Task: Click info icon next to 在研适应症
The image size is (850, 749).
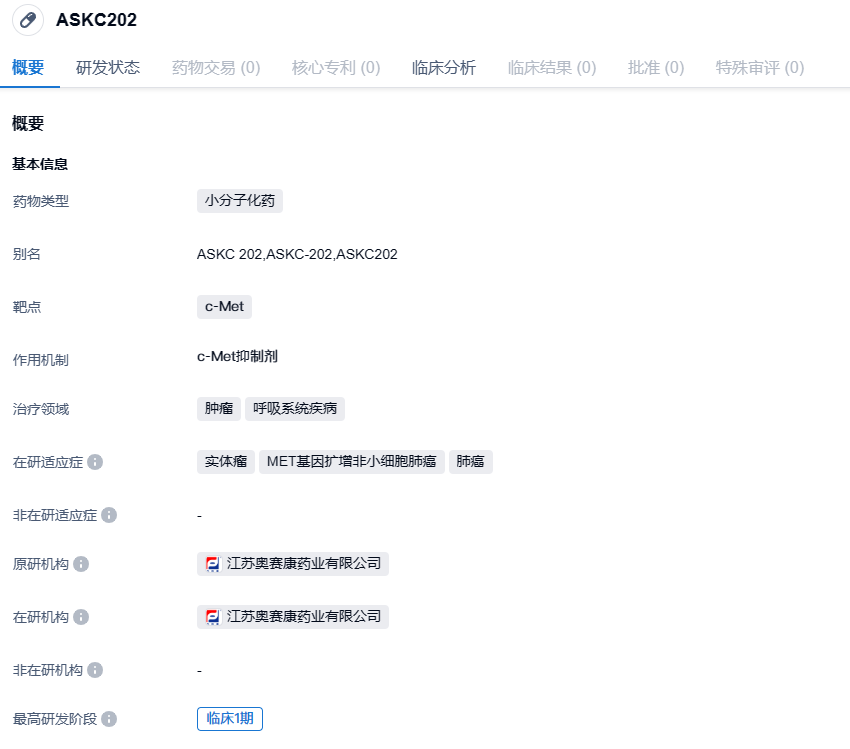Action: [95, 462]
